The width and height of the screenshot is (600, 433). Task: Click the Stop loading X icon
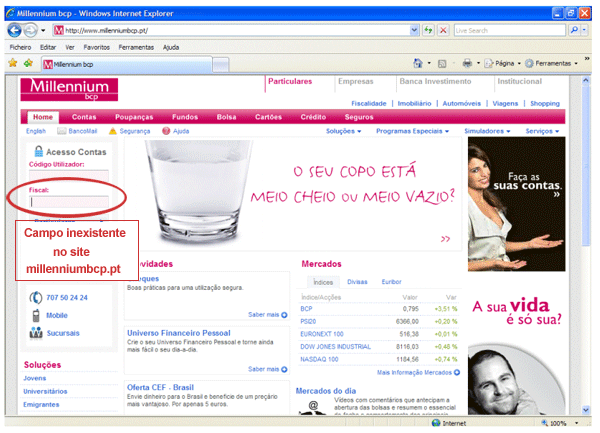[442, 31]
